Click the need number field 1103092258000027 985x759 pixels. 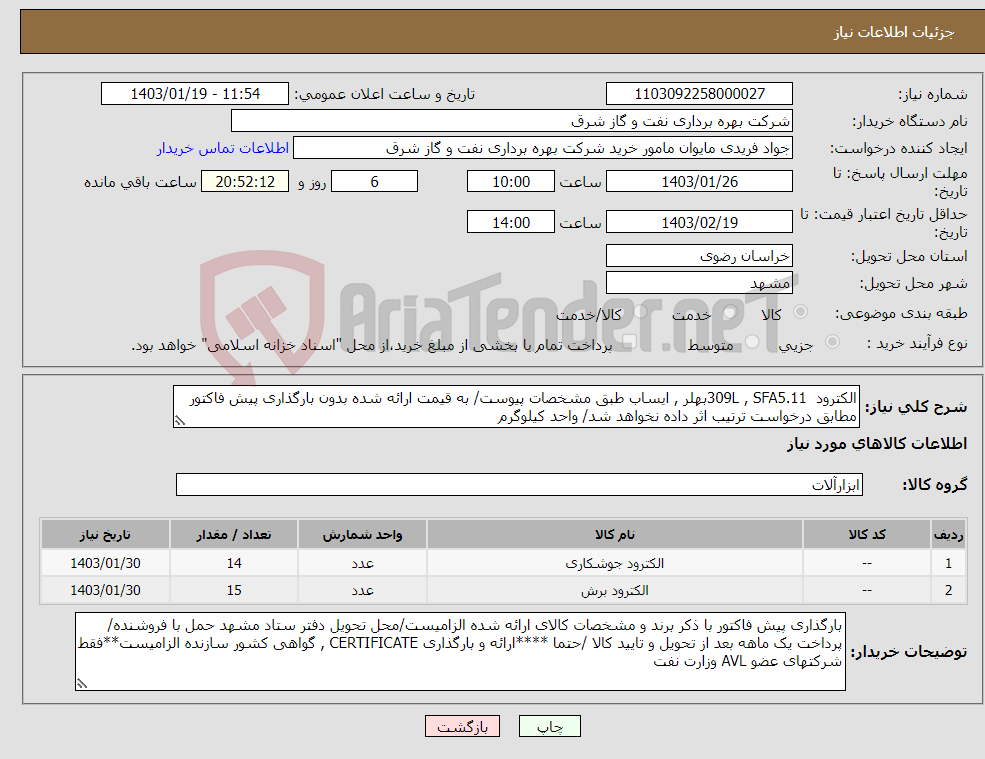click(699, 94)
